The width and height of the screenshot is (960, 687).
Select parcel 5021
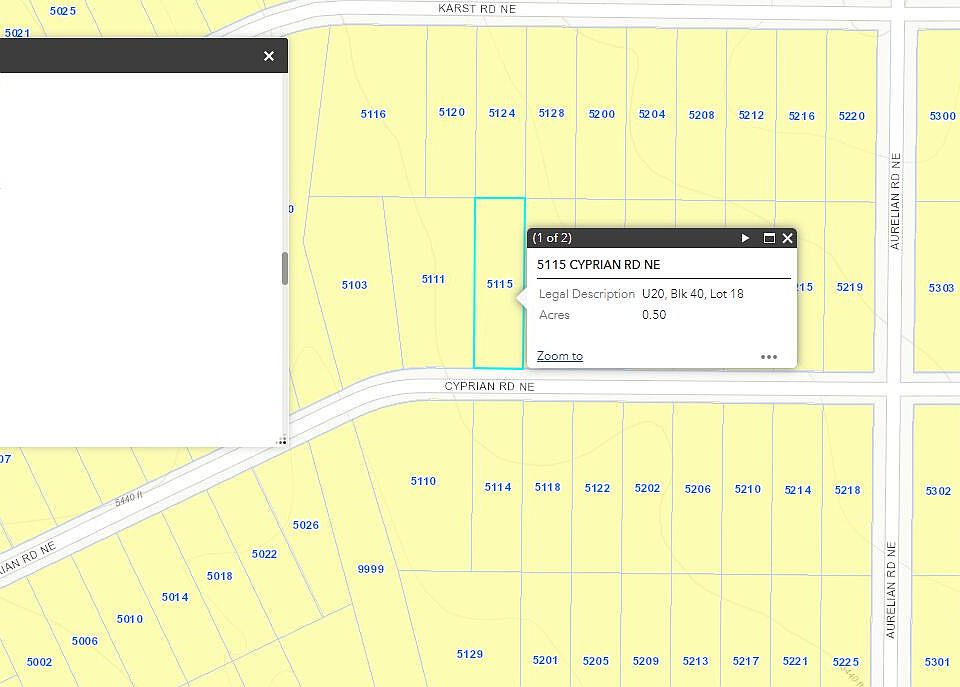click(x=17, y=33)
